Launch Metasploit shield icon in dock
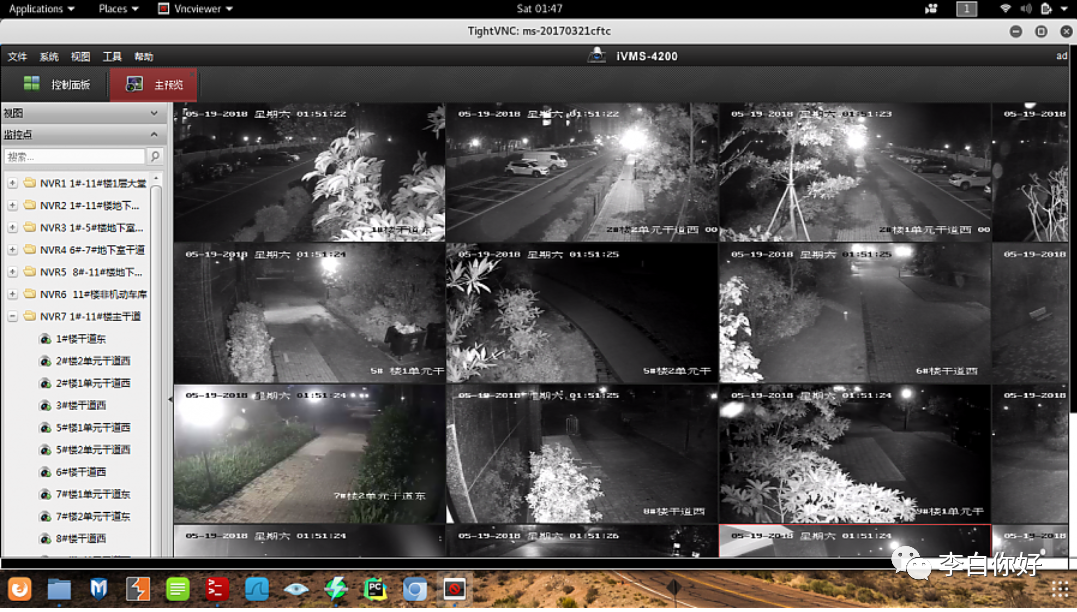This screenshot has height=612, width=1077. (99, 589)
